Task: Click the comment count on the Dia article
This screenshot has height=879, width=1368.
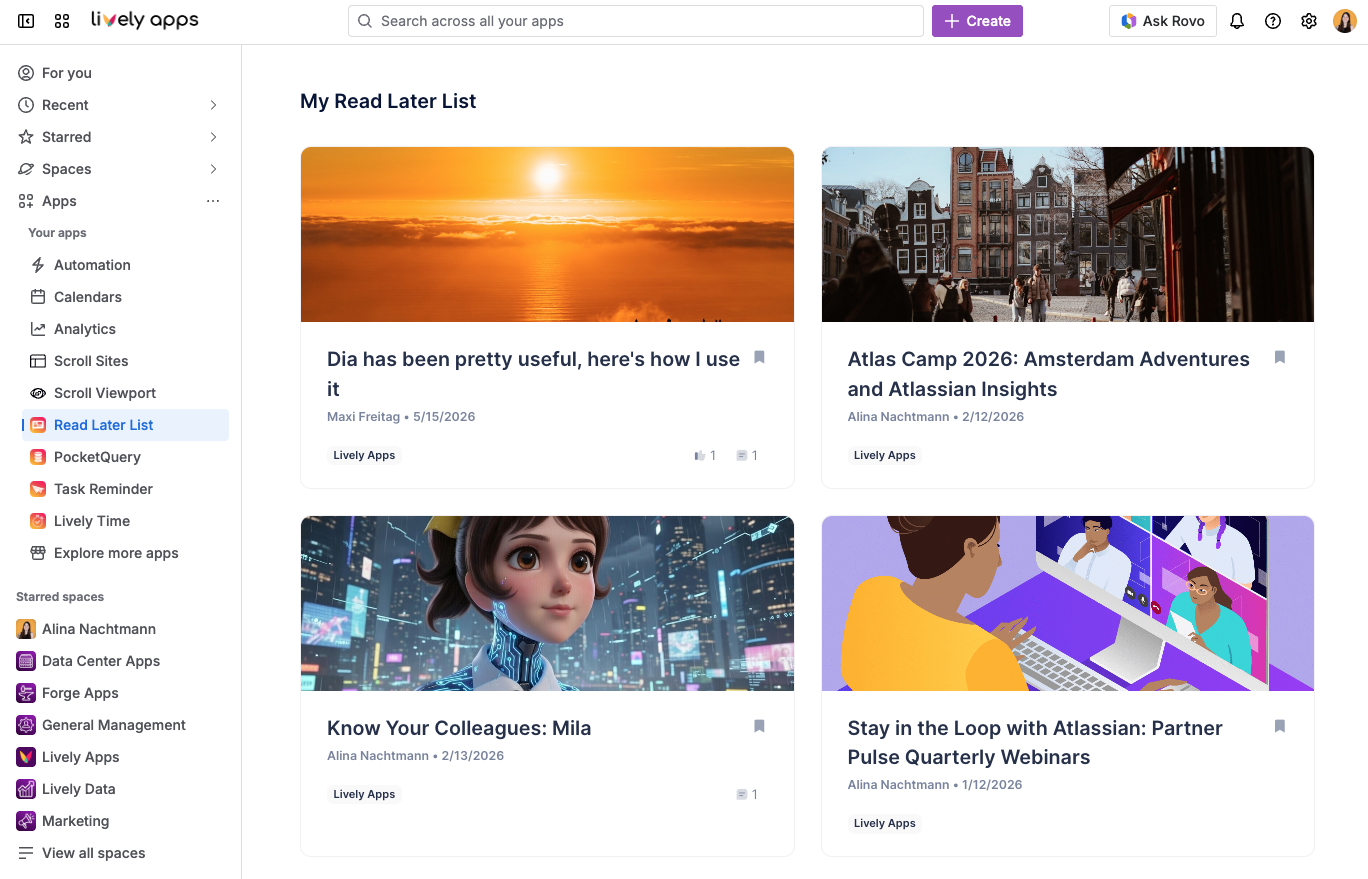Action: pos(747,456)
